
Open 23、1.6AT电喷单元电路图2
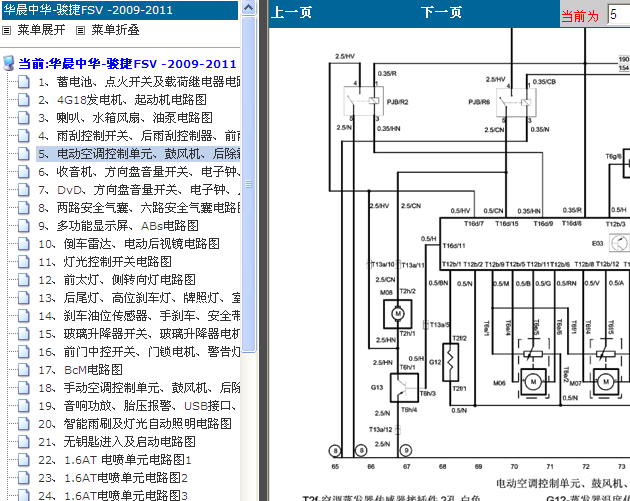tap(113, 479)
